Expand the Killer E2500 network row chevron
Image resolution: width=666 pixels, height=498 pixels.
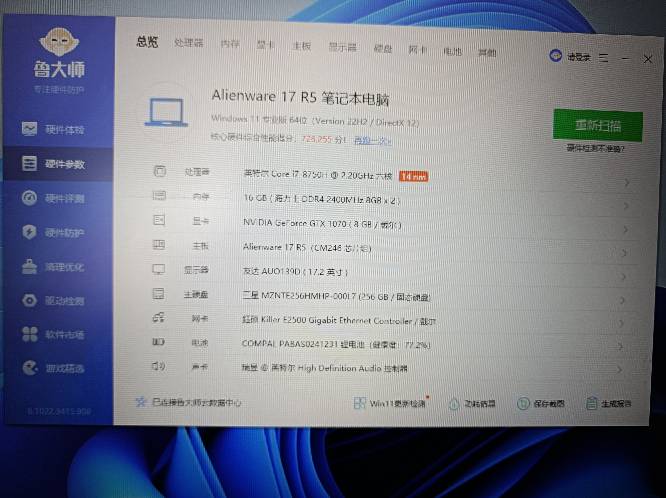621,324
